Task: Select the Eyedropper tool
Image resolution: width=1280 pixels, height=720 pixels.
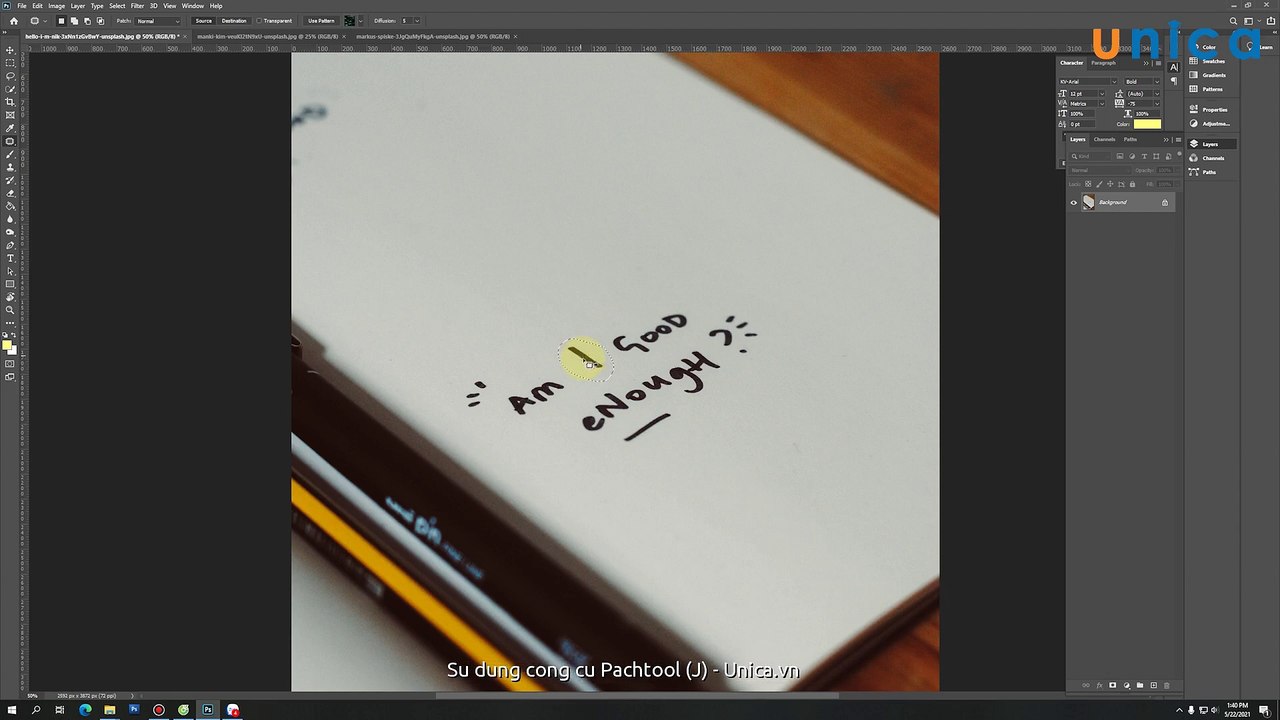Action: point(10,128)
